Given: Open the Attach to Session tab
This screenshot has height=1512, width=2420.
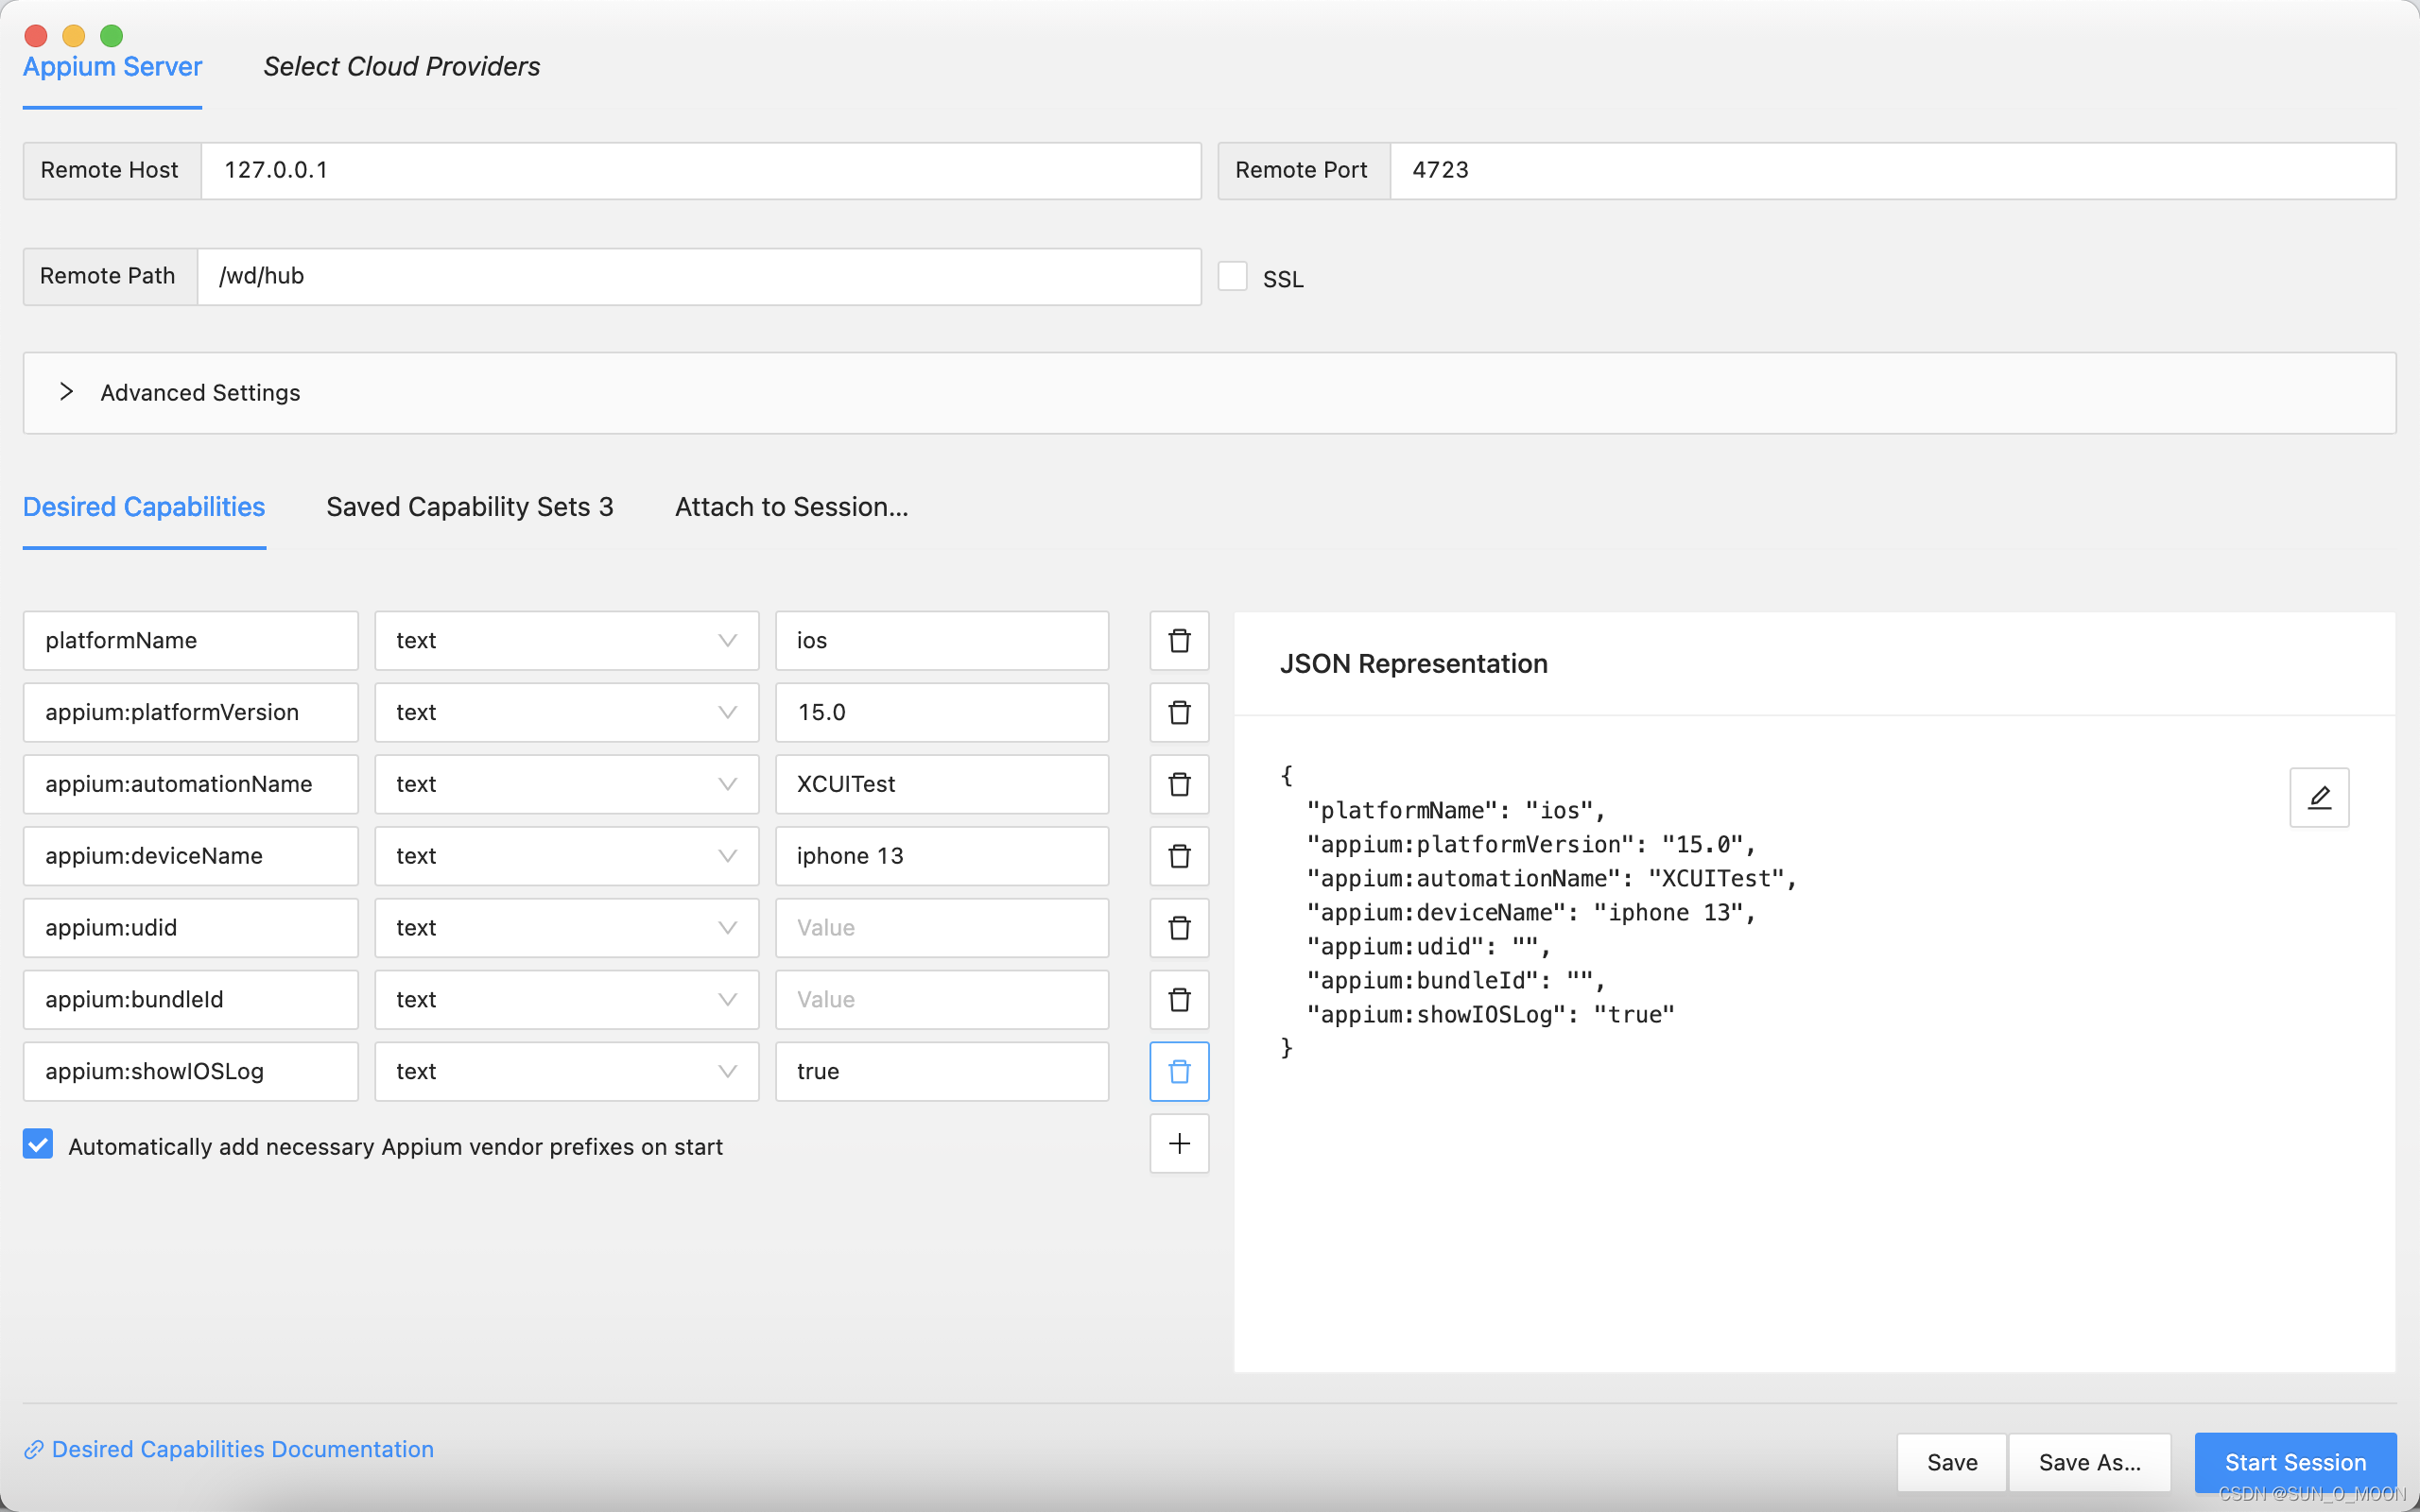Looking at the screenshot, I should [x=791, y=507].
